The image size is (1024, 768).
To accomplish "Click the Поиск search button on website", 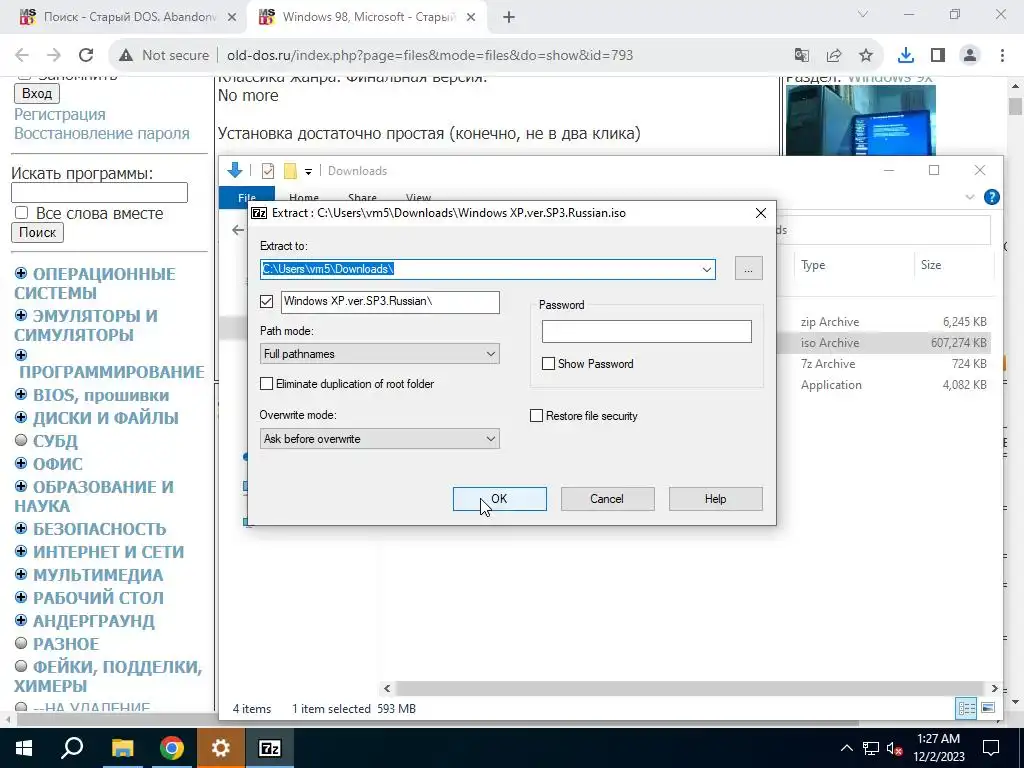I will [37, 232].
